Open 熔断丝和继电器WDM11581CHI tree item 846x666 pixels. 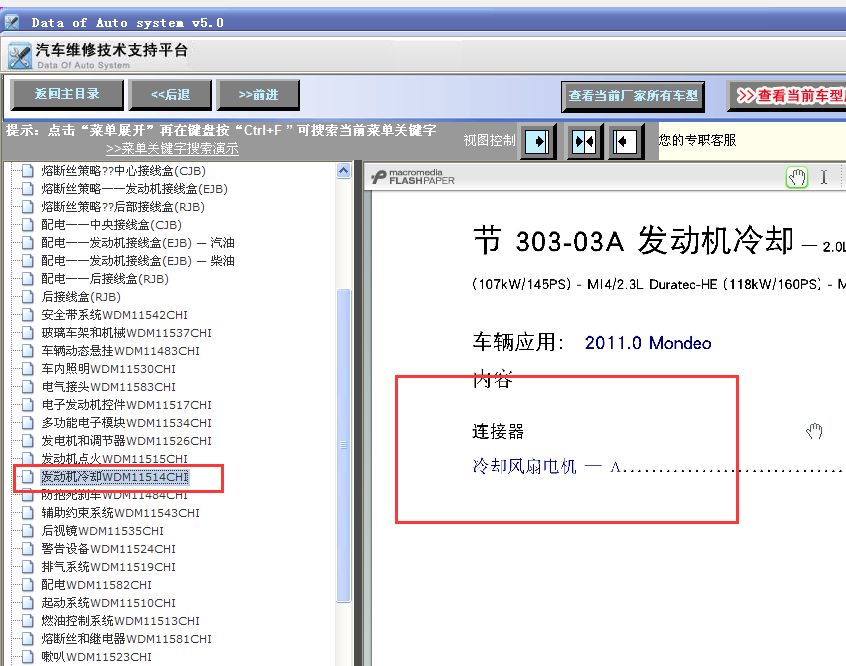[x=126, y=639]
